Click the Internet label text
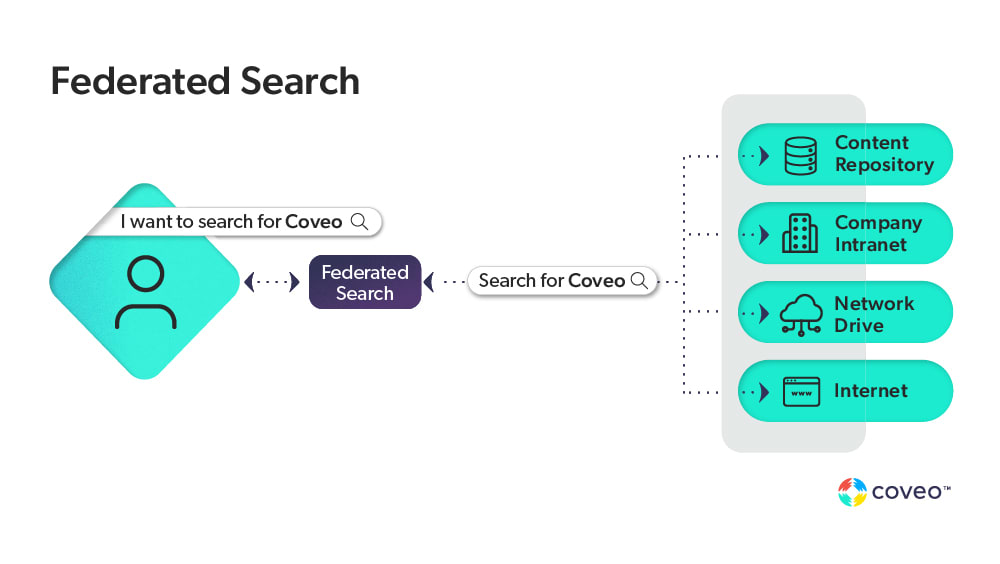Screen dimensions: 1000x564 point(870,391)
